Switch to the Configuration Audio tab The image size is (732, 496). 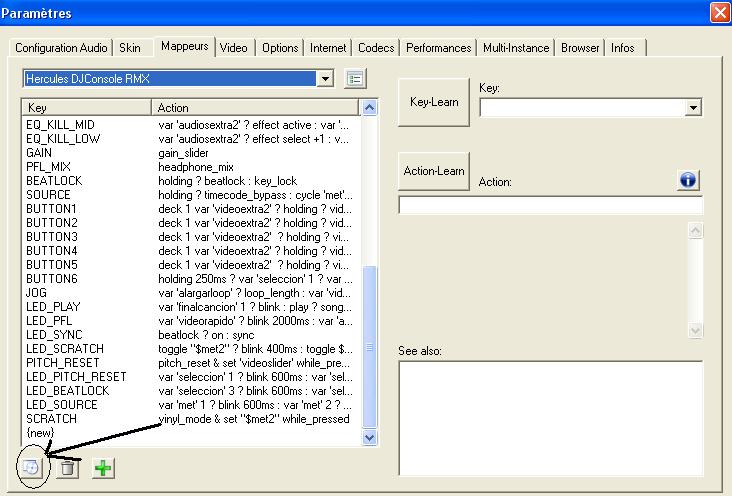click(61, 47)
